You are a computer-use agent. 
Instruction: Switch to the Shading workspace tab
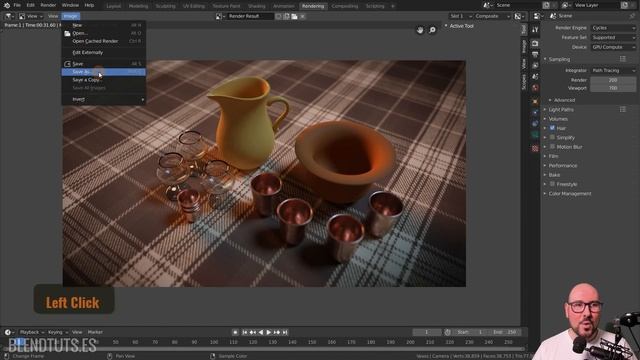pos(257,6)
